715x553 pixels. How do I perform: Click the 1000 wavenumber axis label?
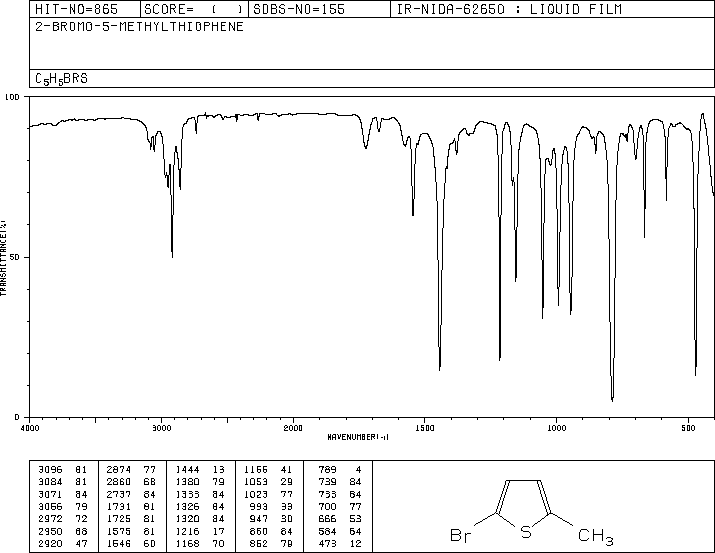556,428
